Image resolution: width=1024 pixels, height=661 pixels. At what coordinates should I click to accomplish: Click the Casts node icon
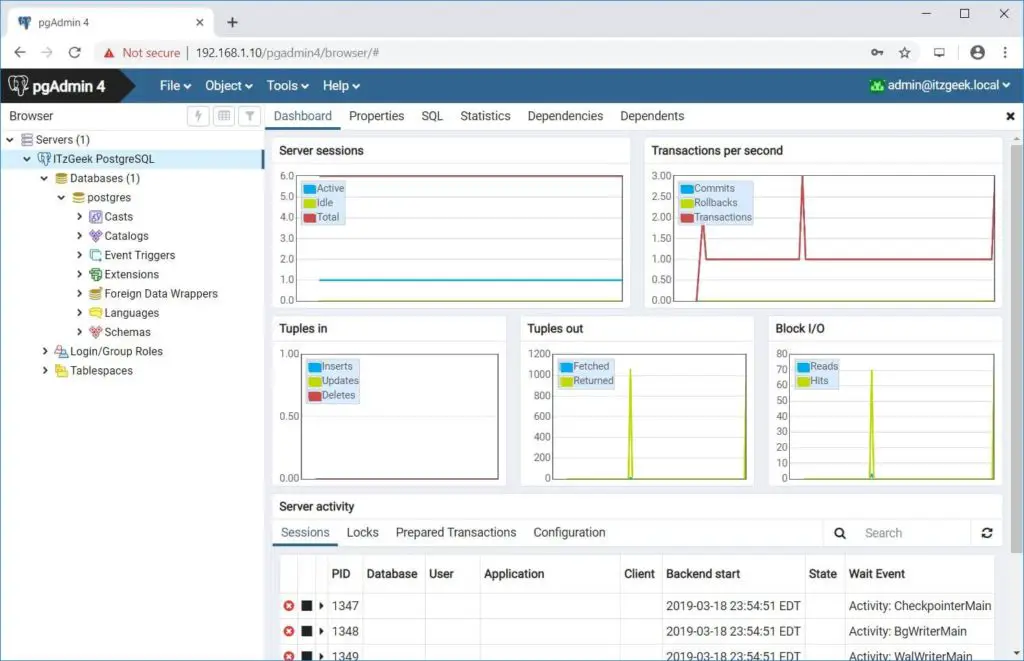coord(95,217)
